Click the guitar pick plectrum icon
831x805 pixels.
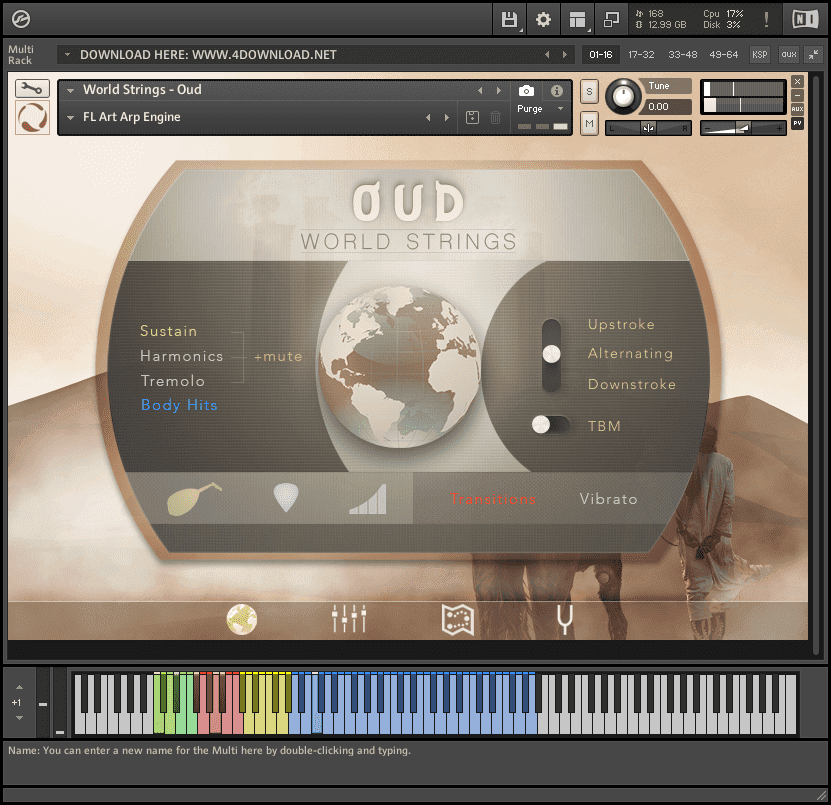click(286, 498)
